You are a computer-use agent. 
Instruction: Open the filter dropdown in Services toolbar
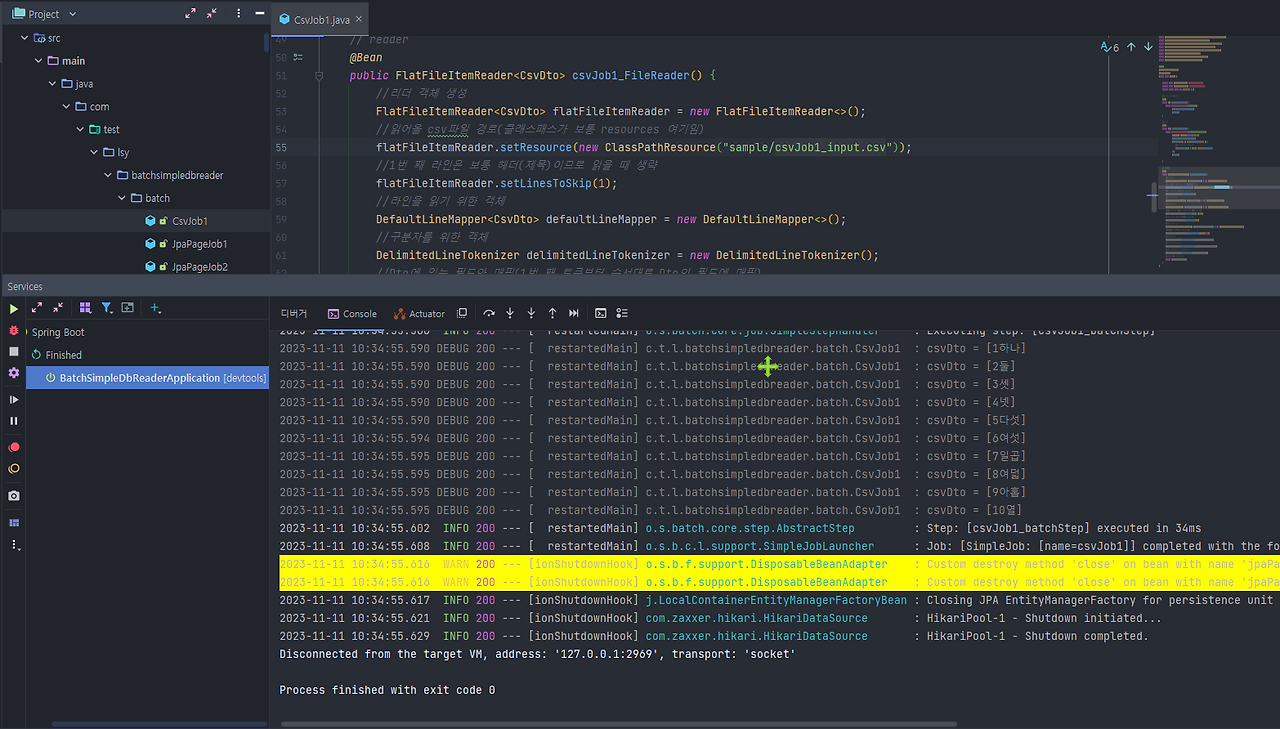pyautogui.click(x=106, y=308)
